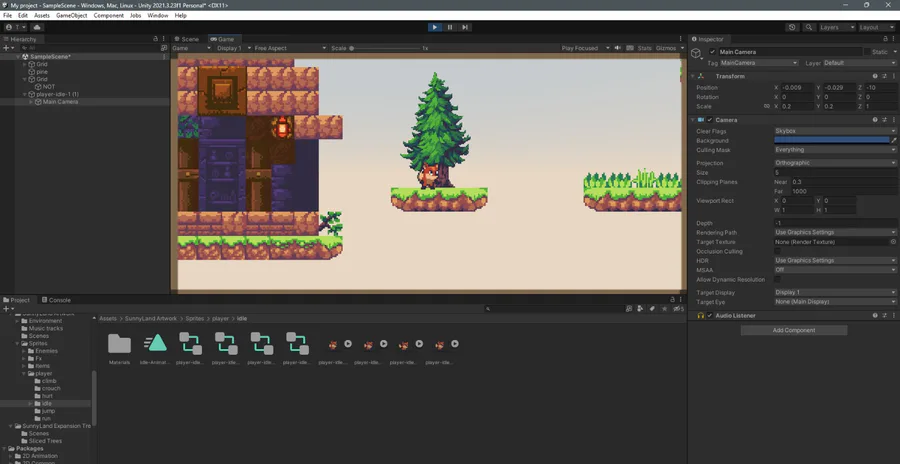Image resolution: width=900 pixels, height=464 pixels.
Task: Click the Background color eyedropper icon
Action: pos(894,140)
